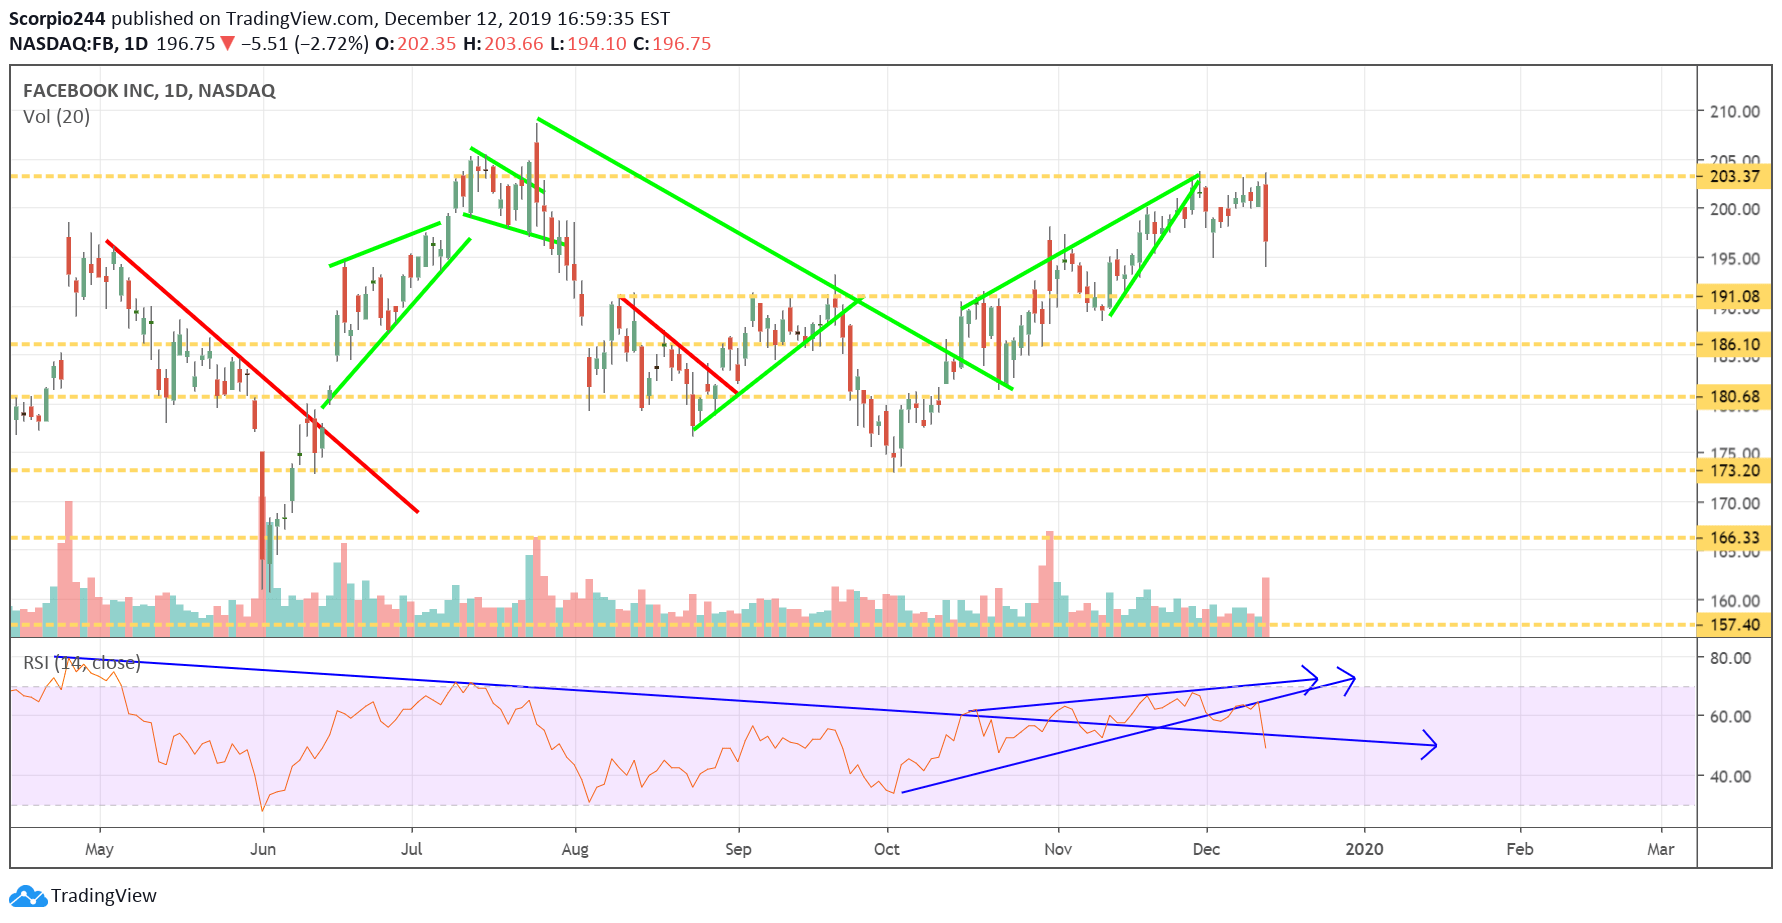
Task: Click the tall red volume bar in December
Action: [1266, 607]
